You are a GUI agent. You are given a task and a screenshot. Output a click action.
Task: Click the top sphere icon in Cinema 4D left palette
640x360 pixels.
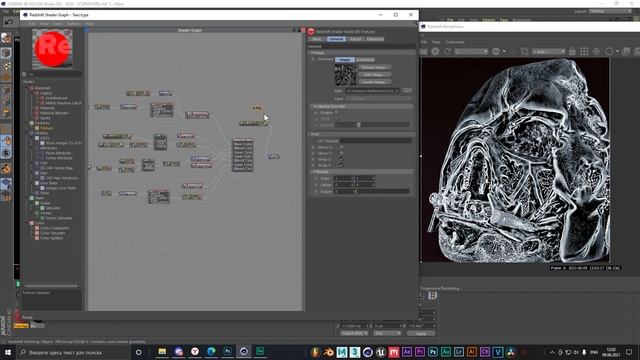tap(6, 38)
